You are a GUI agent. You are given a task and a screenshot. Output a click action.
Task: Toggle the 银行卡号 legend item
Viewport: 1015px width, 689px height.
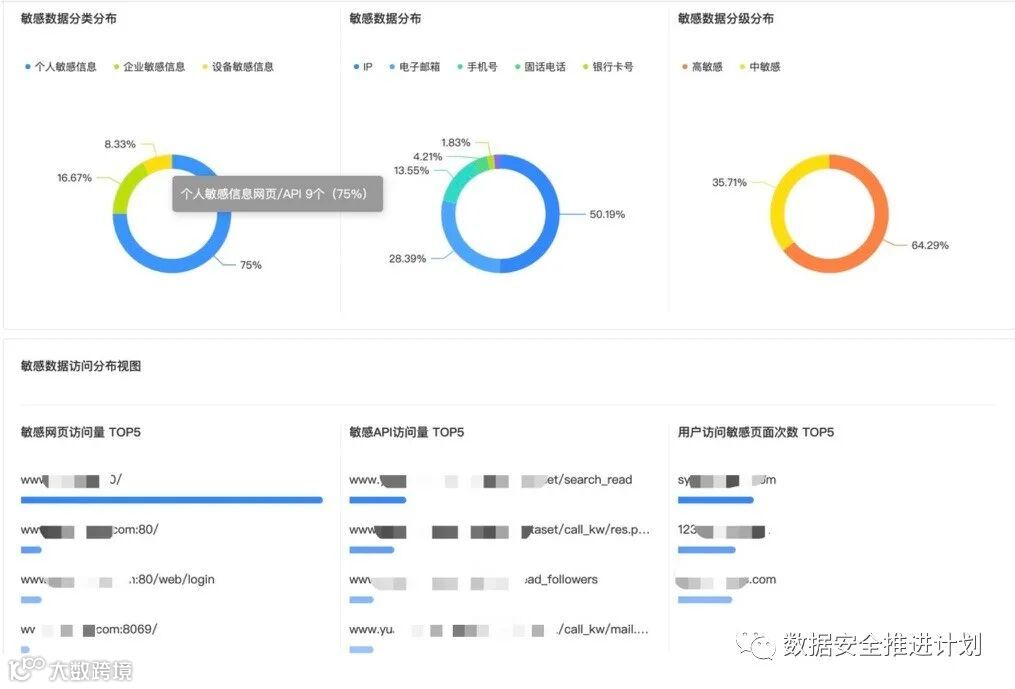(608, 67)
